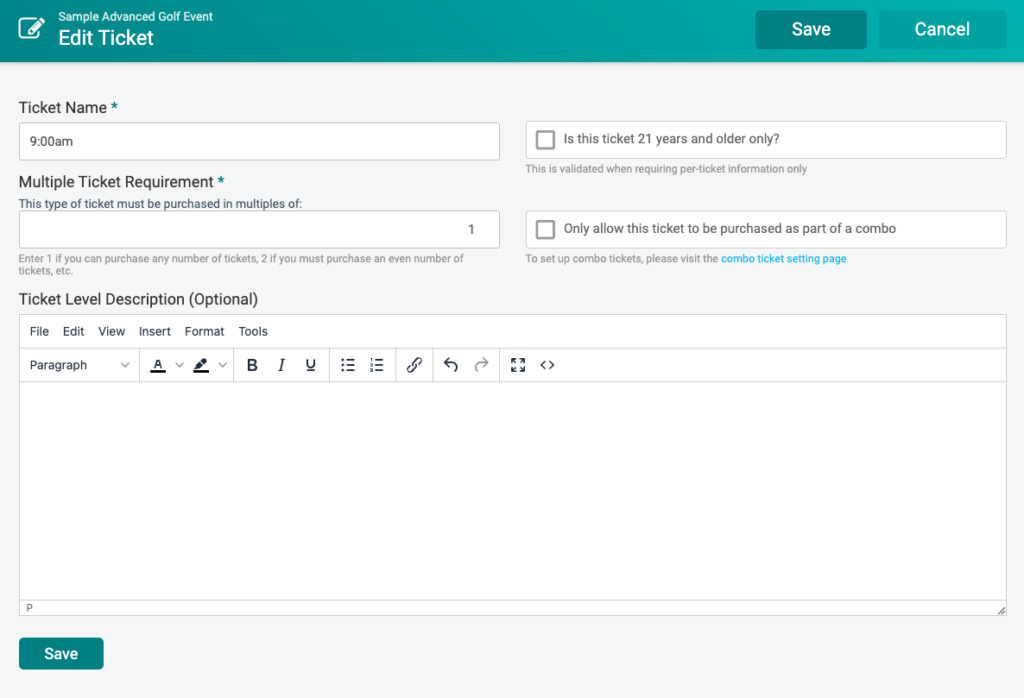This screenshot has width=1024, height=698.
Task: Open the source code view icon
Action: (x=547, y=365)
